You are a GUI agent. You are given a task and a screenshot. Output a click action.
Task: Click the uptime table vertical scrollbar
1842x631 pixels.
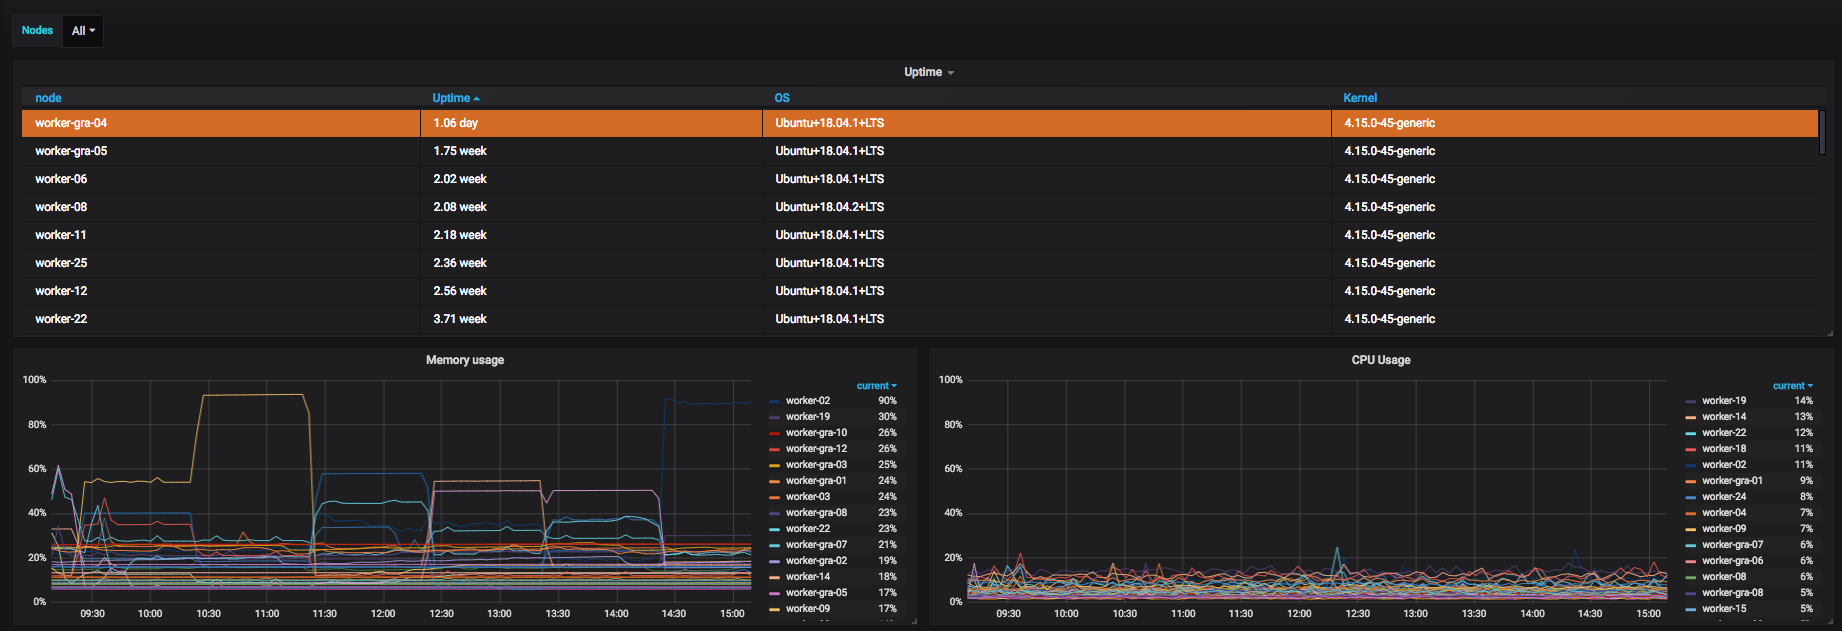click(x=1822, y=132)
